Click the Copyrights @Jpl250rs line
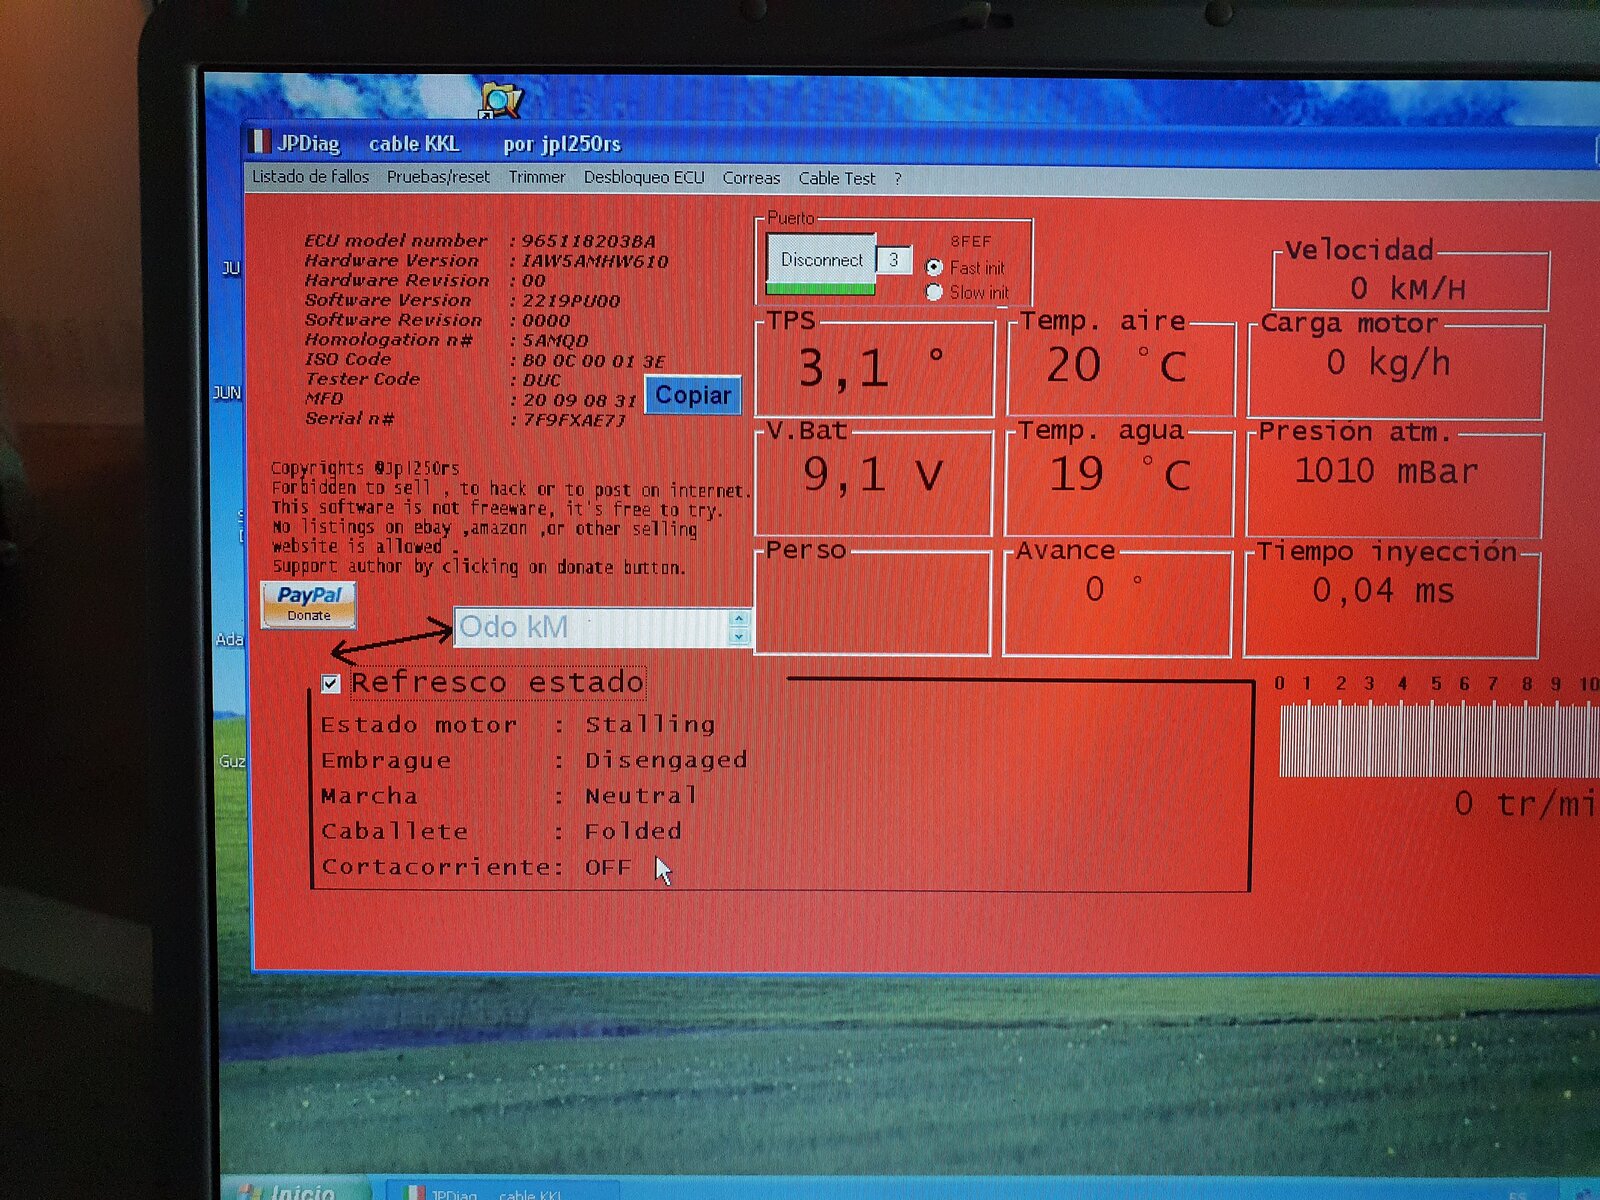Screen dimensions: 1600x1200 tap(365, 468)
